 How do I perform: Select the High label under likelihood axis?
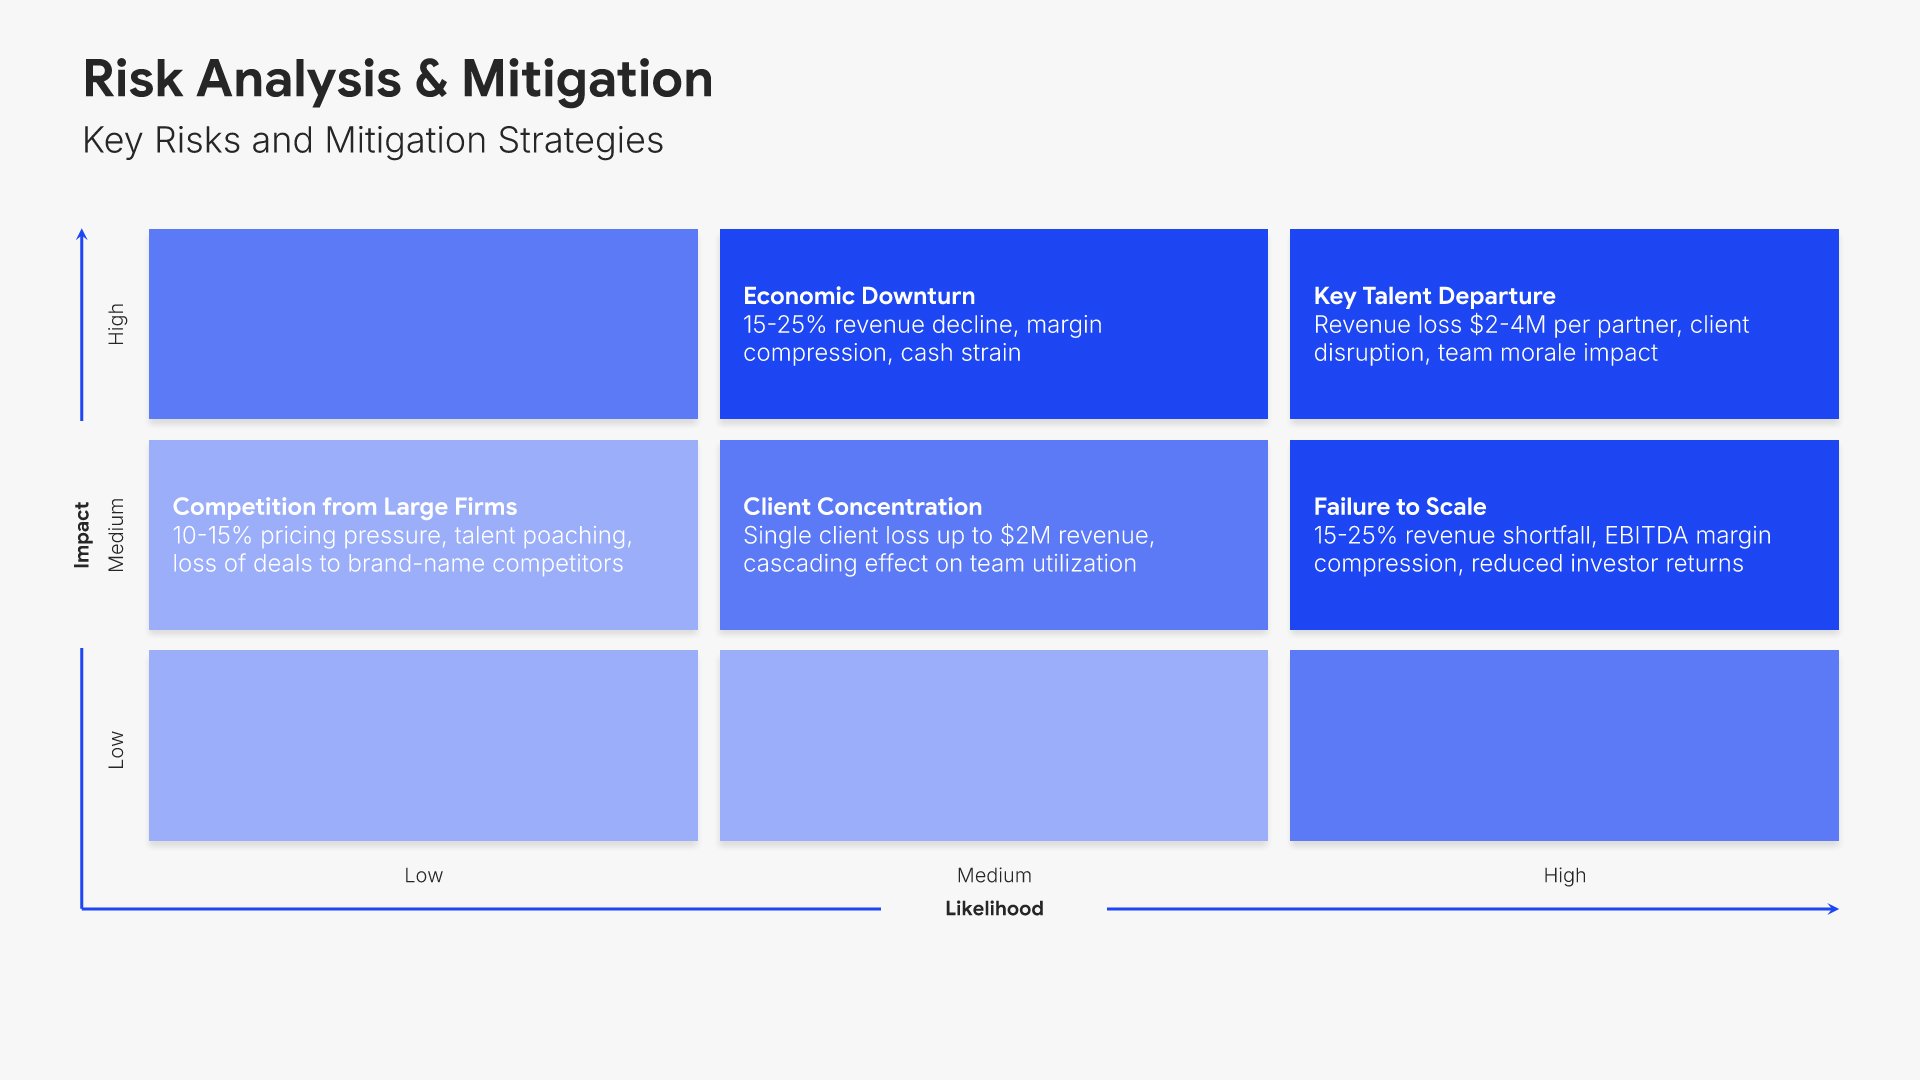[x=1564, y=876]
